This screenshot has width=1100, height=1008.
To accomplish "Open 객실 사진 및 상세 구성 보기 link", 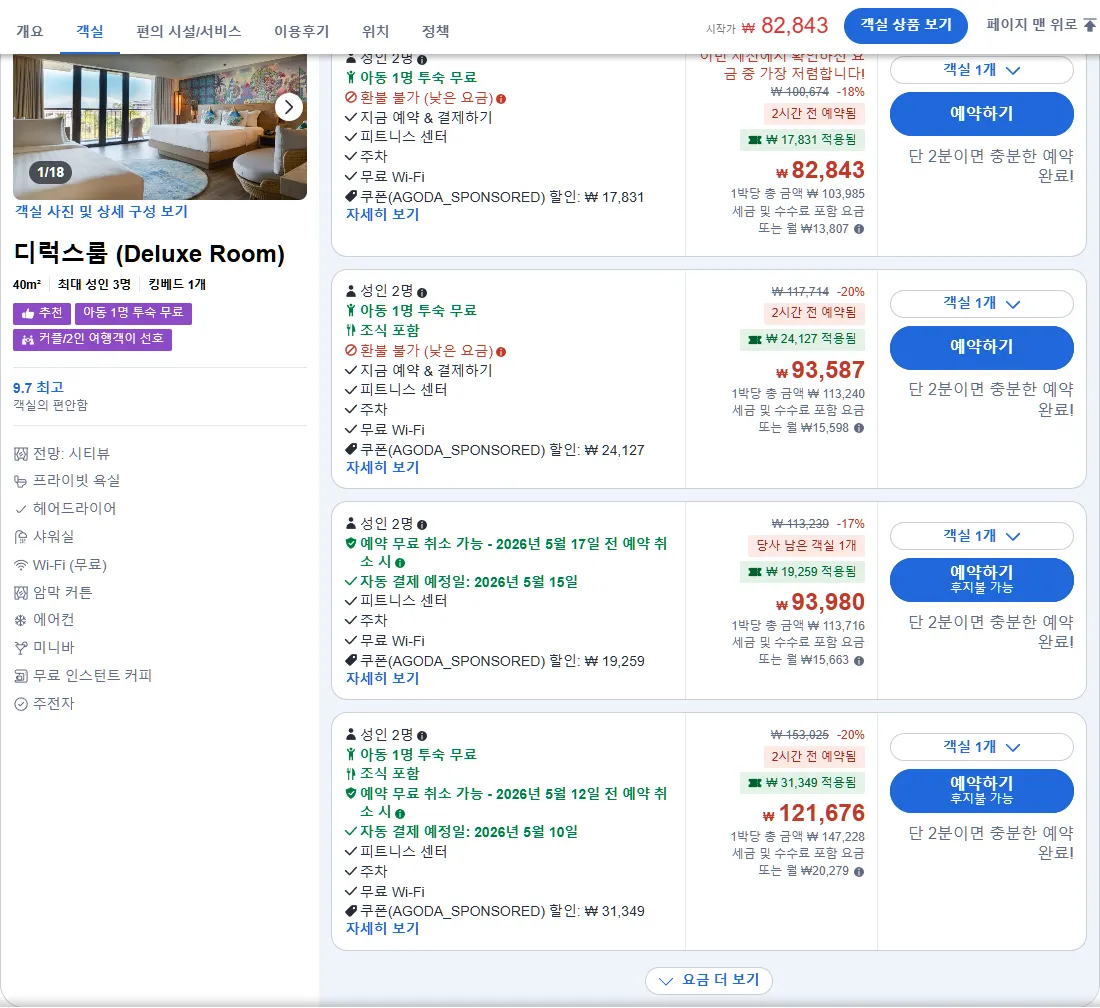I will pos(101,211).
